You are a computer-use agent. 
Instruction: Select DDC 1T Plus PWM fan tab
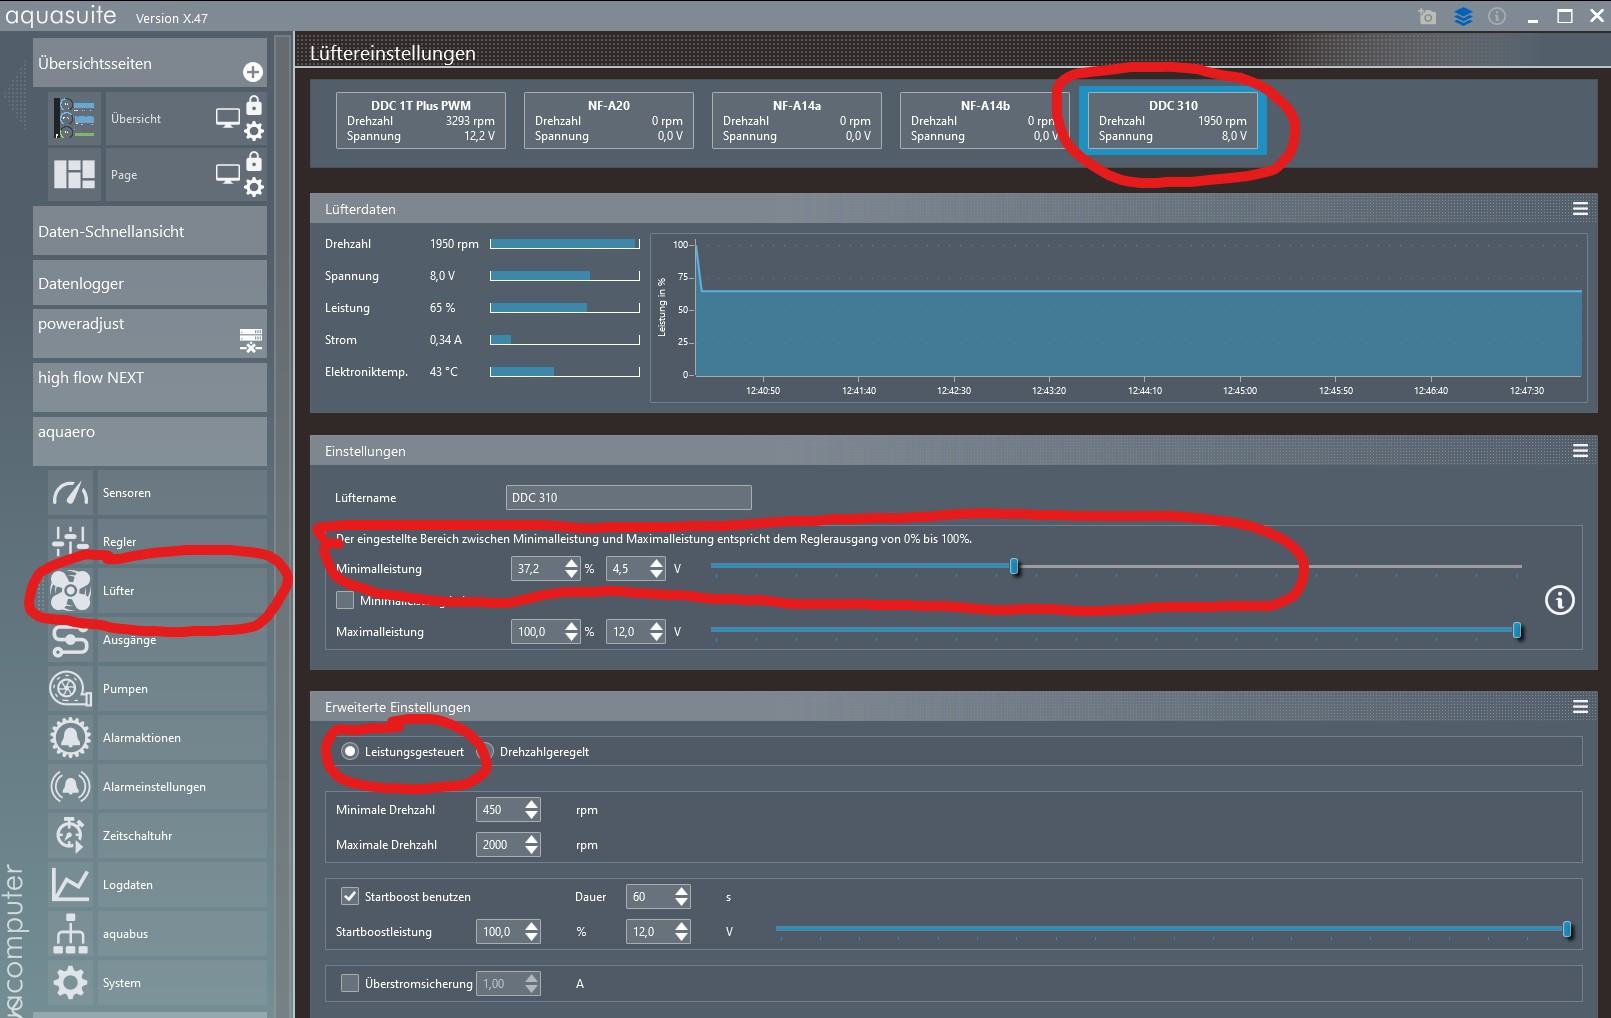(421, 120)
